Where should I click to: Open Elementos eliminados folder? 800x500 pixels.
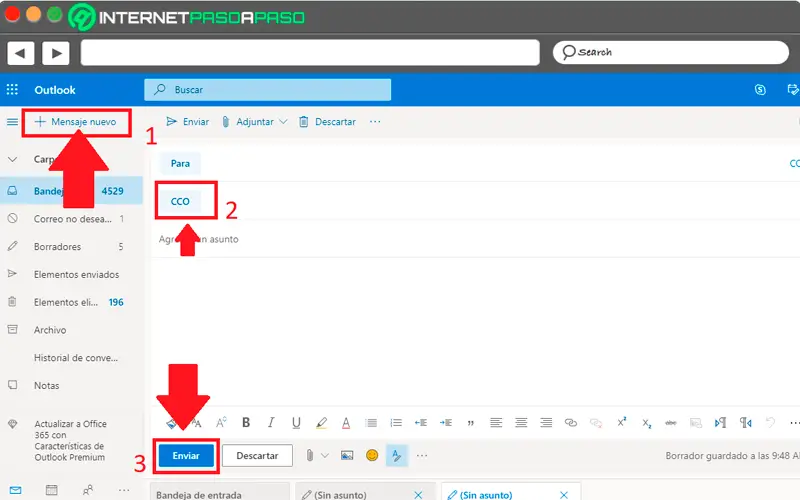(x=71, y=303)
